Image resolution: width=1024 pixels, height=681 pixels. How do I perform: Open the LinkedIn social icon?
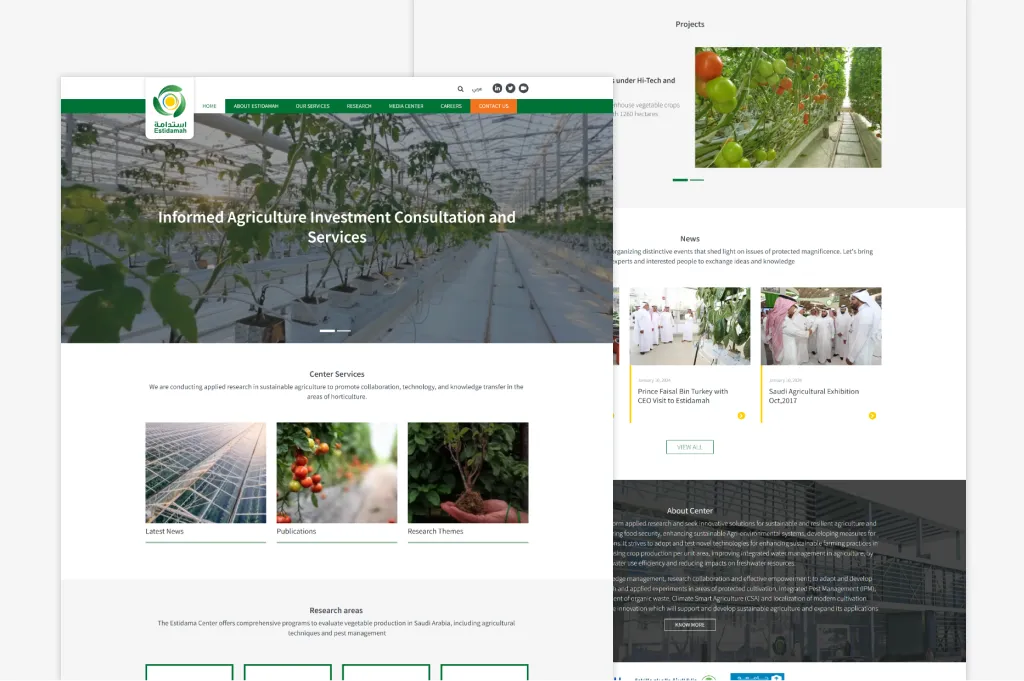point(497,88)
